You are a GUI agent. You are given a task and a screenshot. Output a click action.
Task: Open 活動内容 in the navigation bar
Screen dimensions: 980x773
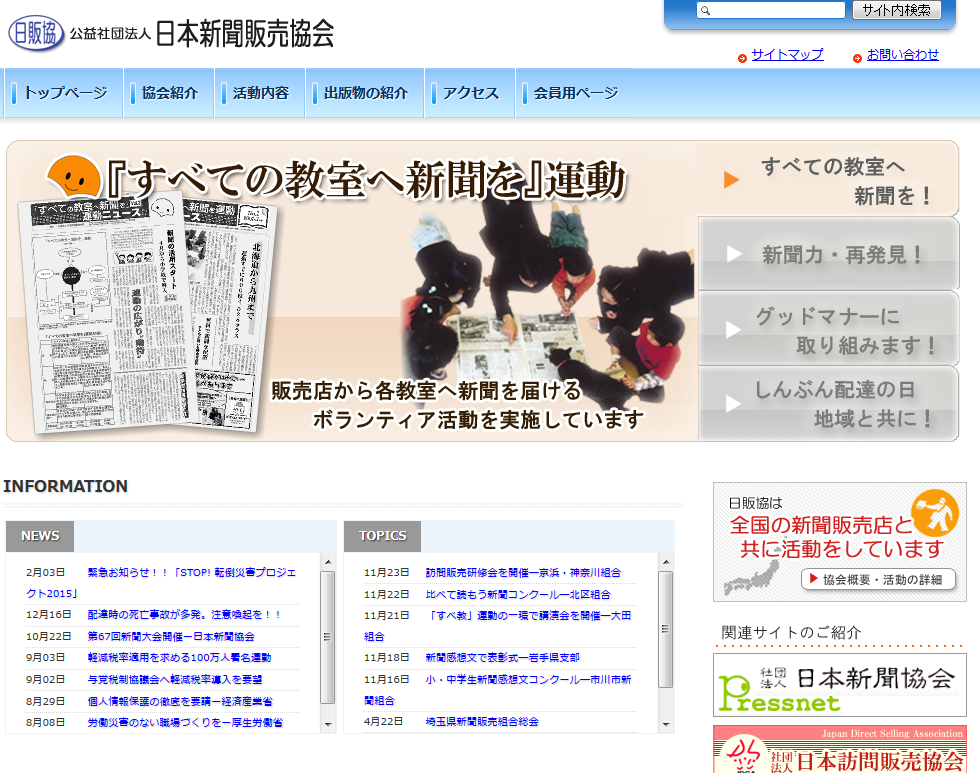pos(261,93)
